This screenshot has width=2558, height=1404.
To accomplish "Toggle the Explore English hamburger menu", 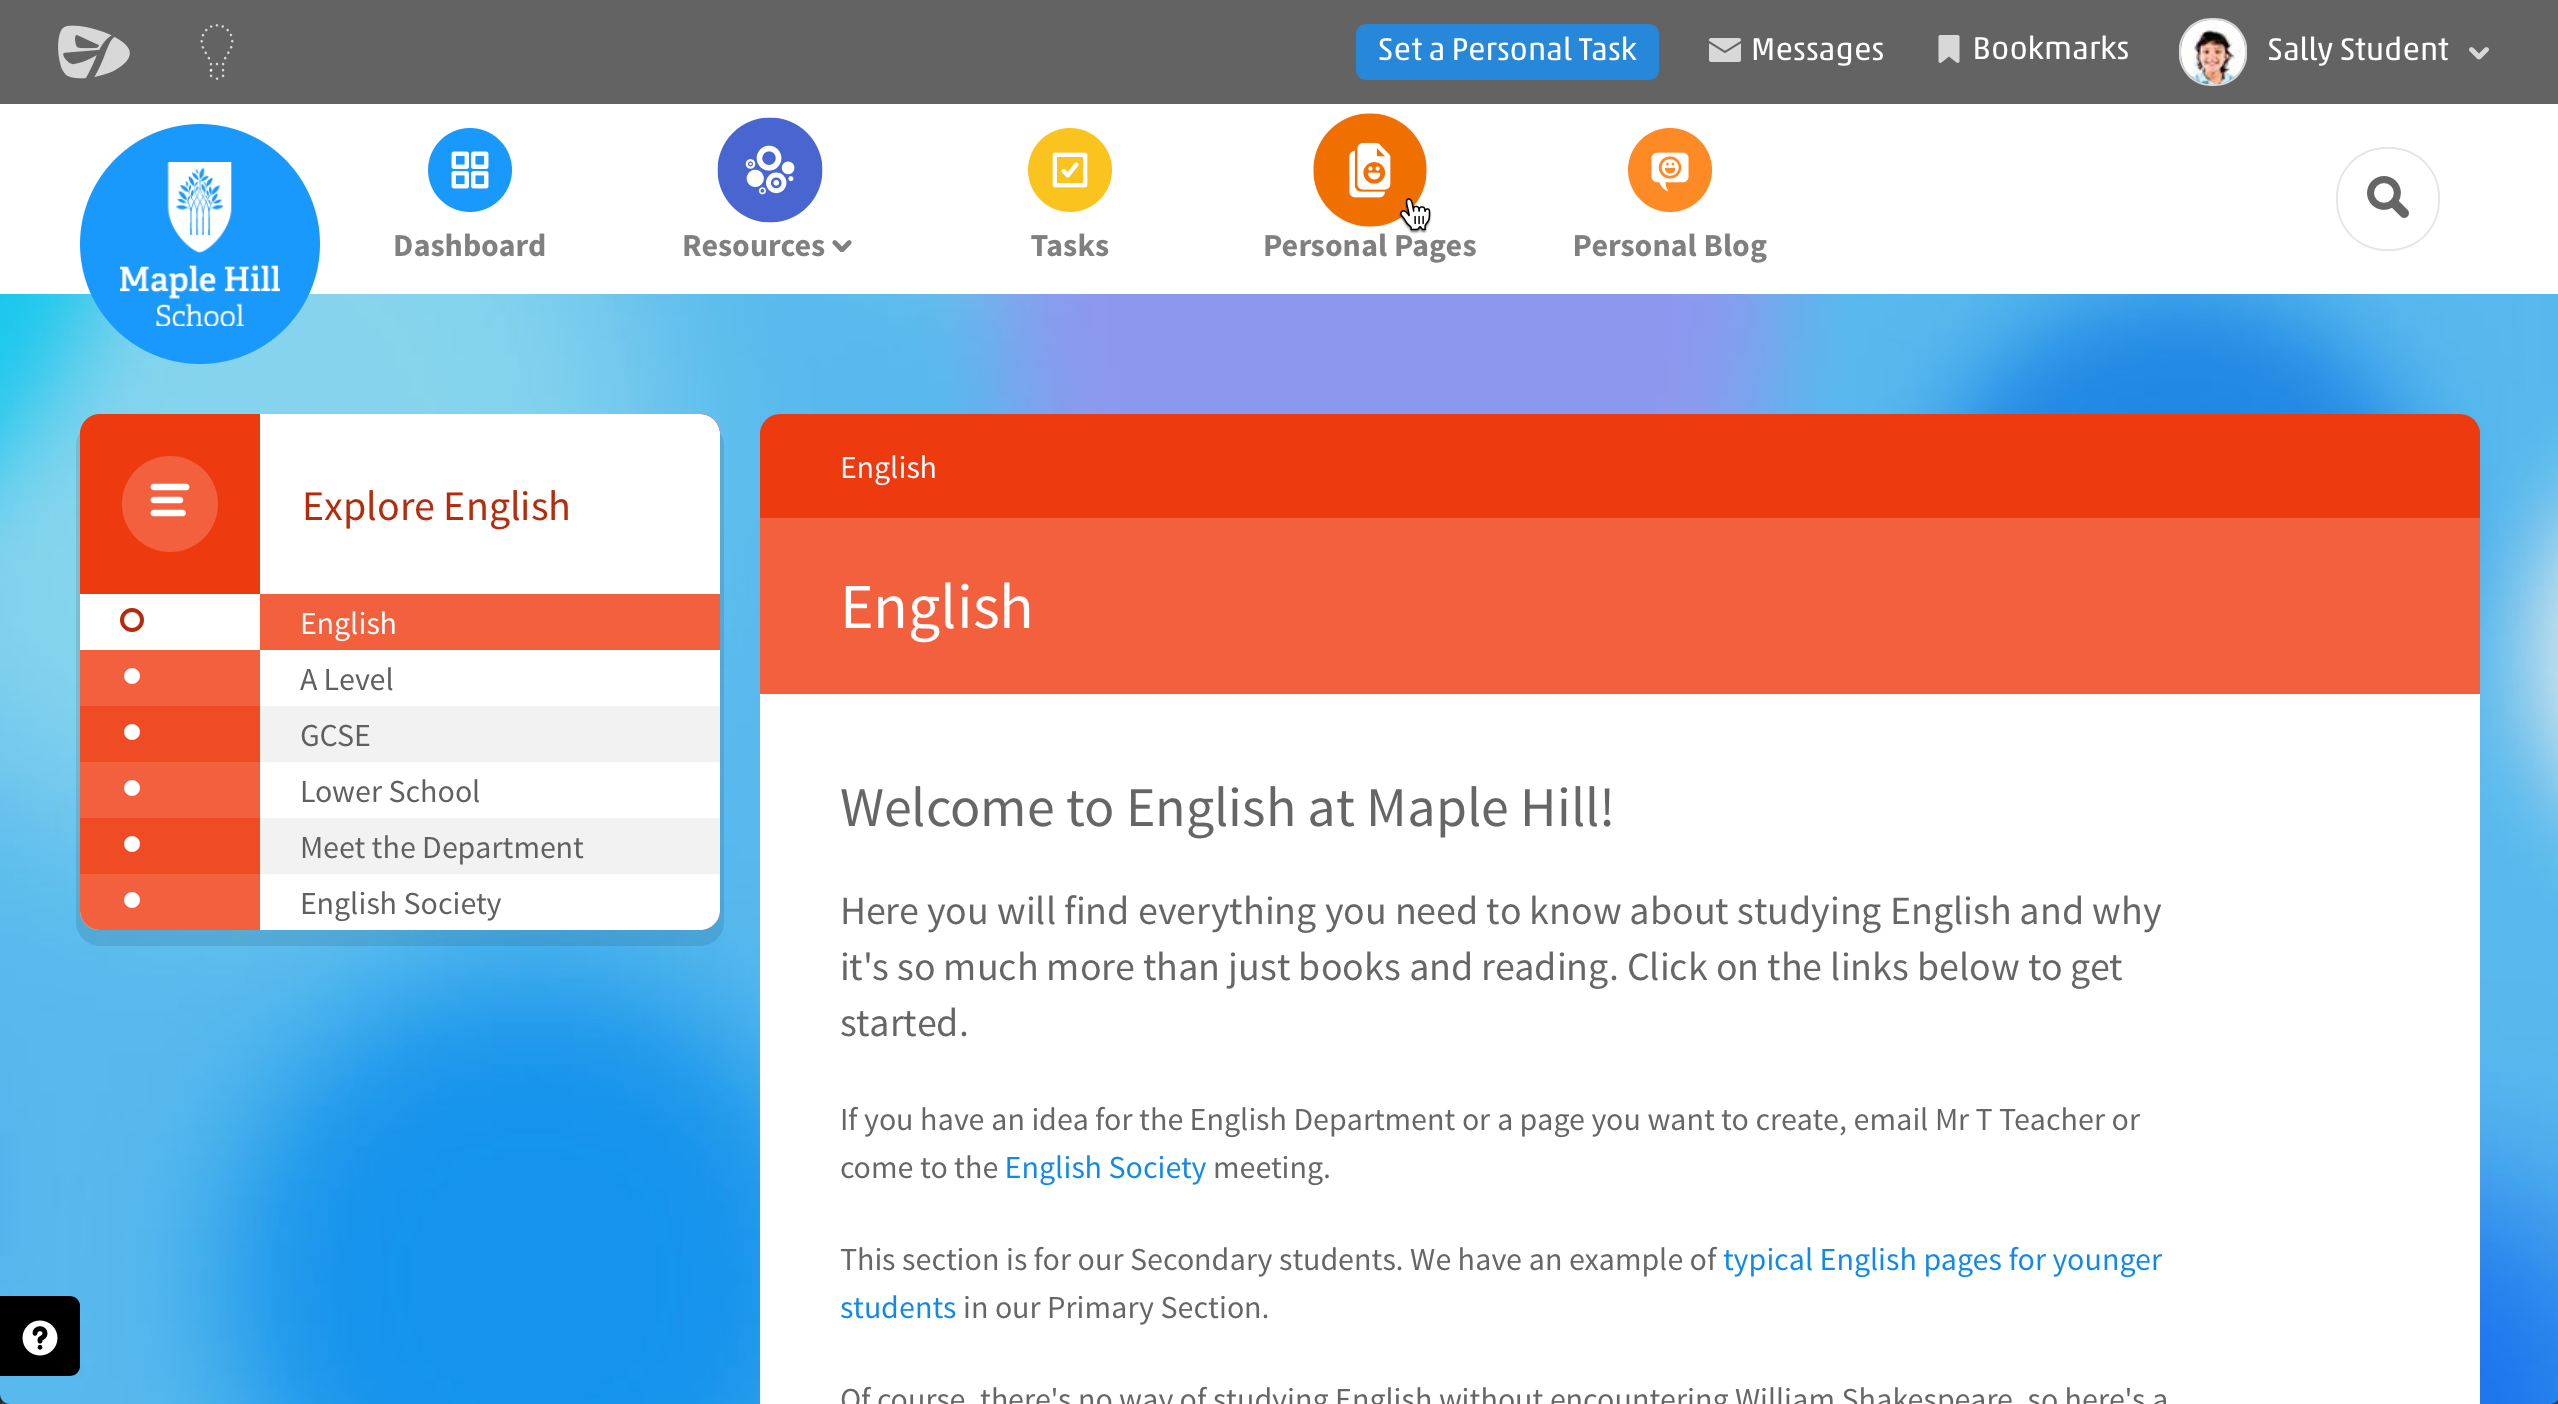I will 169,503.
